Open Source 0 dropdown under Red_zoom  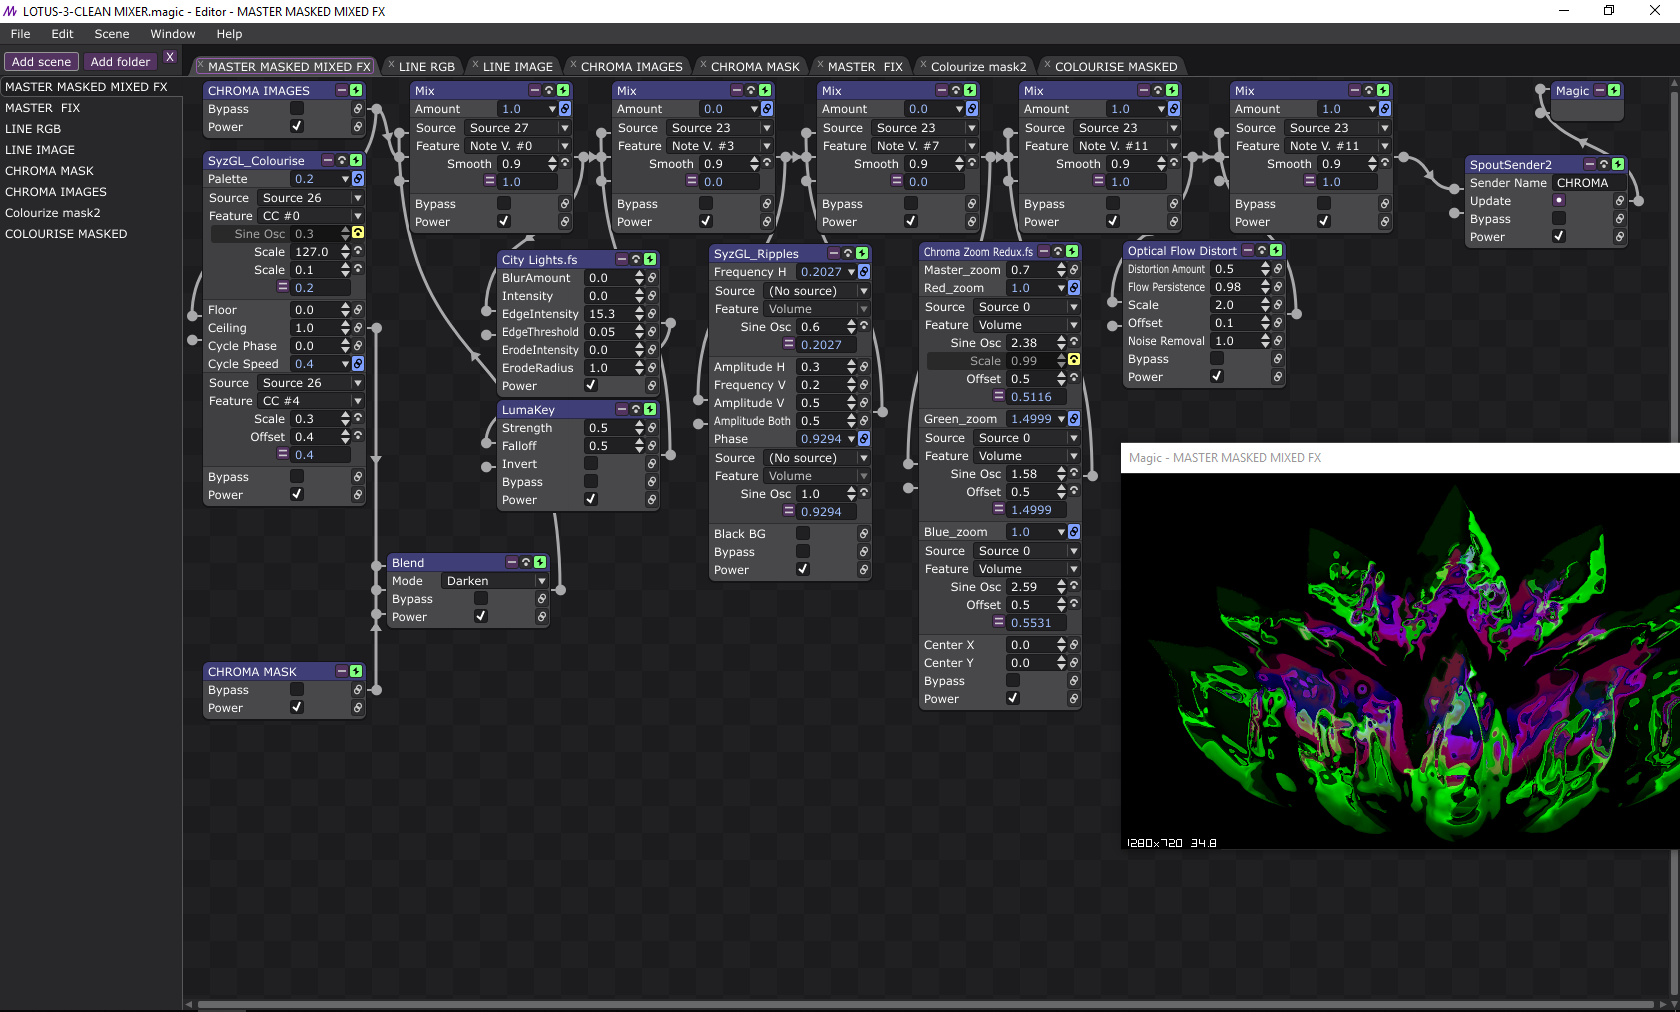[x=1027, y=307]
